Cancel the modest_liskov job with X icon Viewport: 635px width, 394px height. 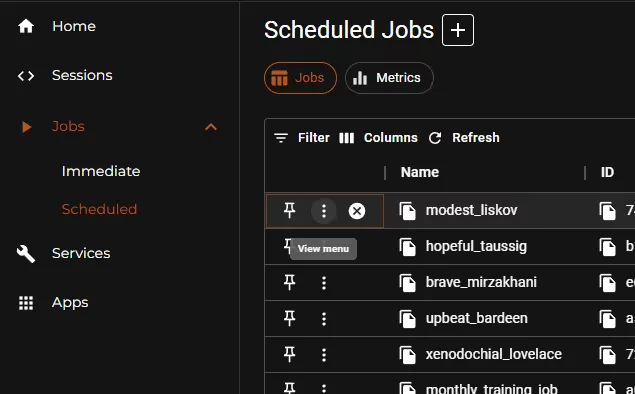pos(357,211)
